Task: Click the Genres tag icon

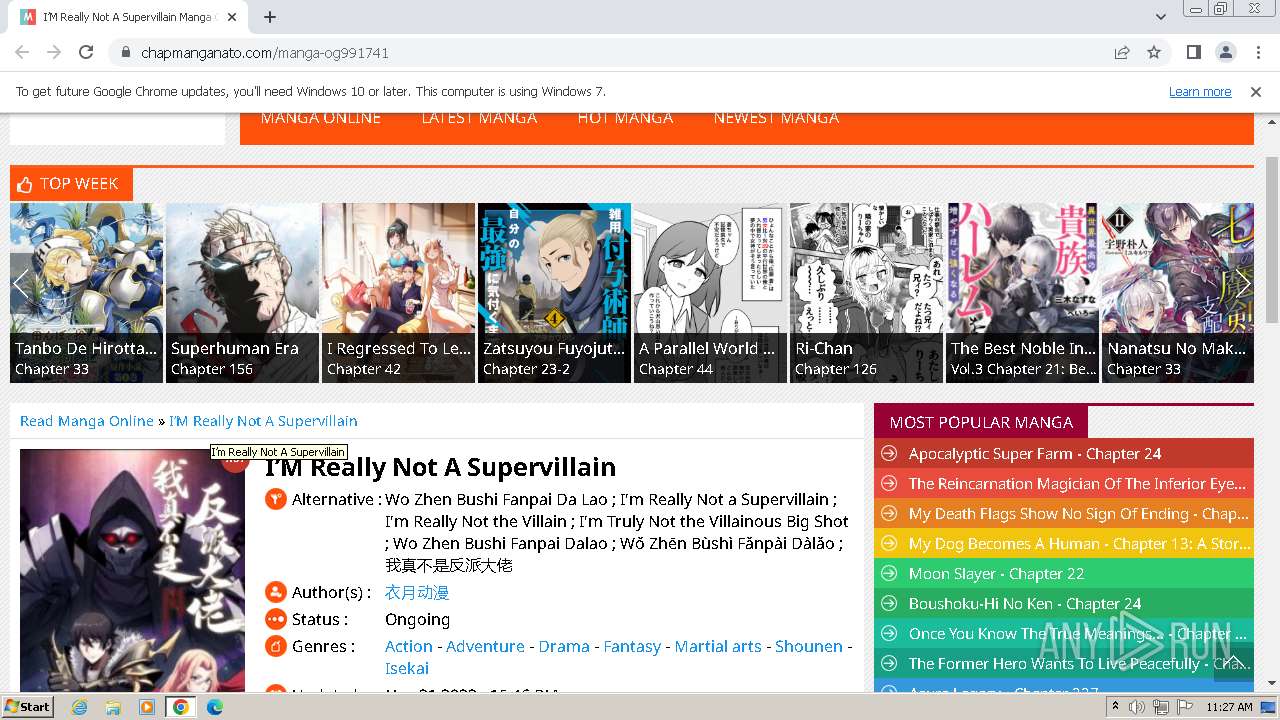Action: [276, 647]
